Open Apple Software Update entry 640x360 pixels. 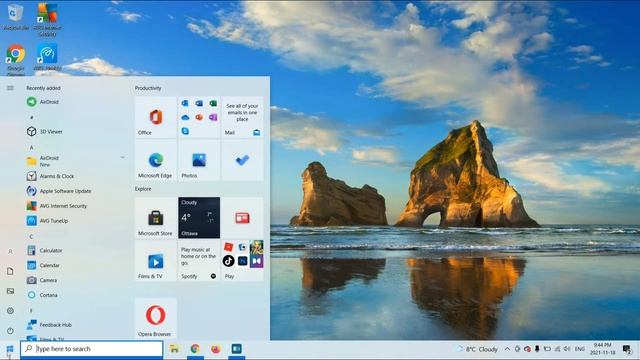pyautogui.click(x=76, y=191)
